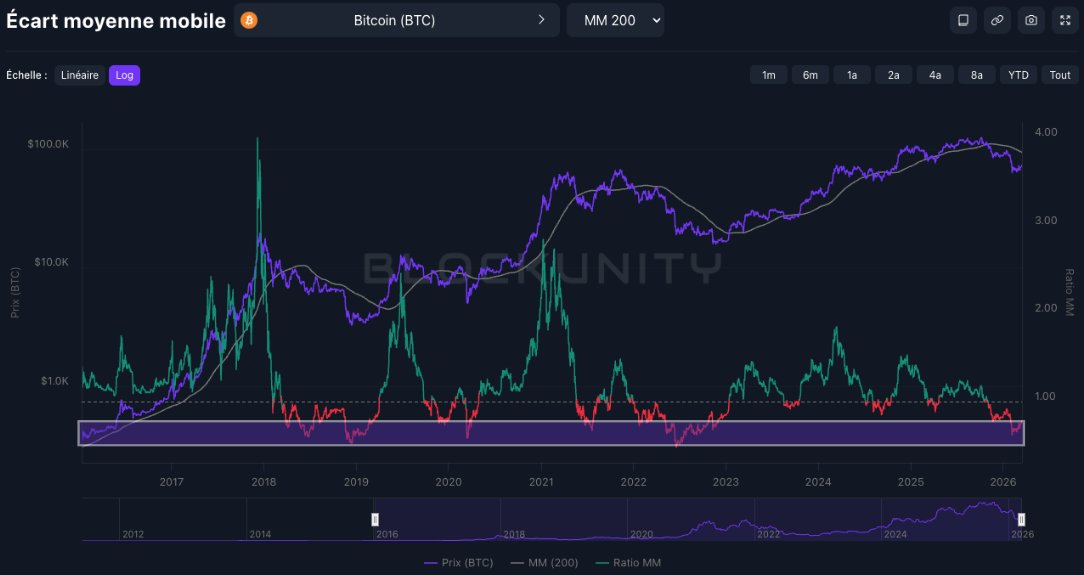The height and width of the screenshot is (575, 1084).
Task: Take chart snapshot with camera icon
Action: (1031, 20)
